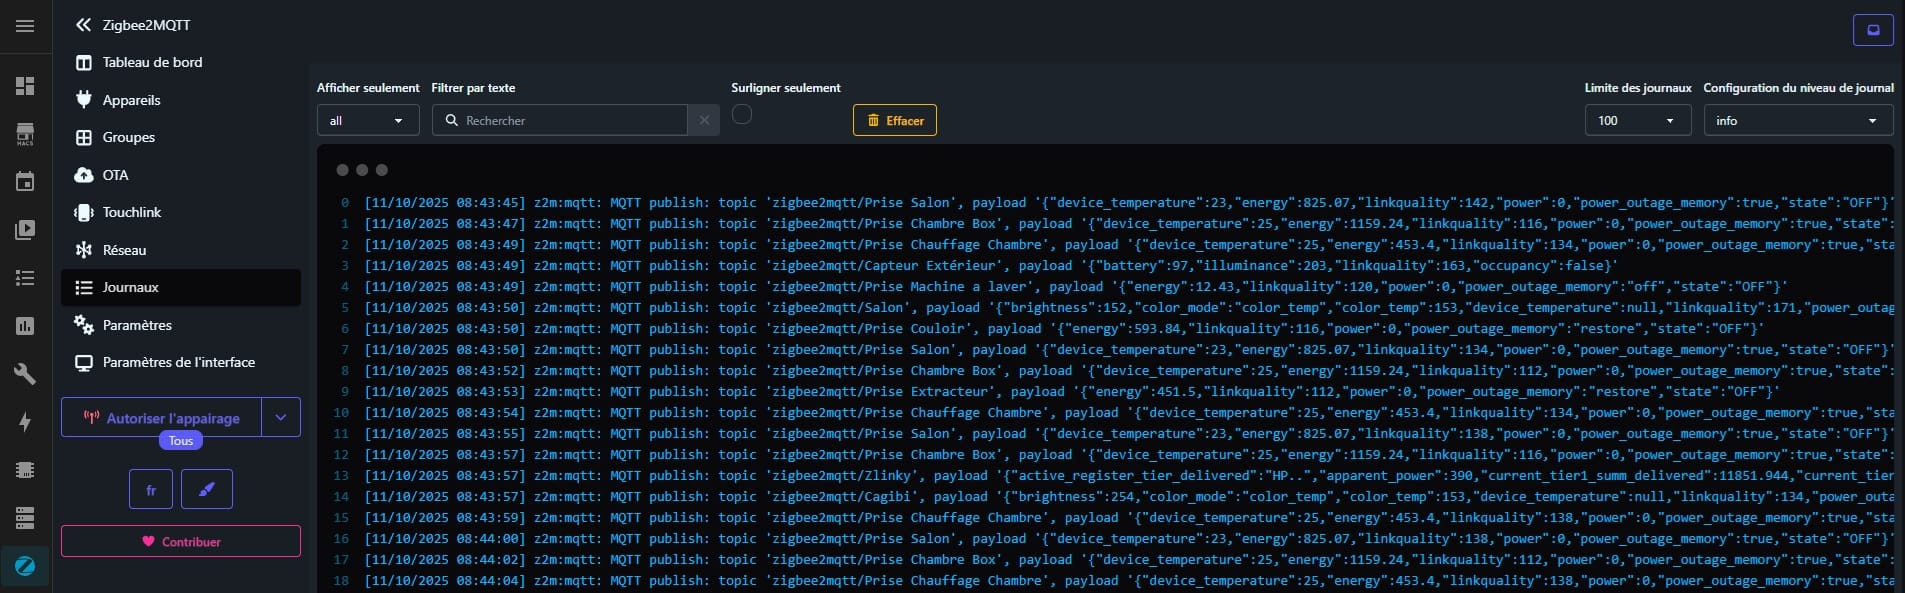This screenshot has height=593, width=1905.
Task: Open the Afficher seulement 'all' dropdown
Action: pos(367,121)
